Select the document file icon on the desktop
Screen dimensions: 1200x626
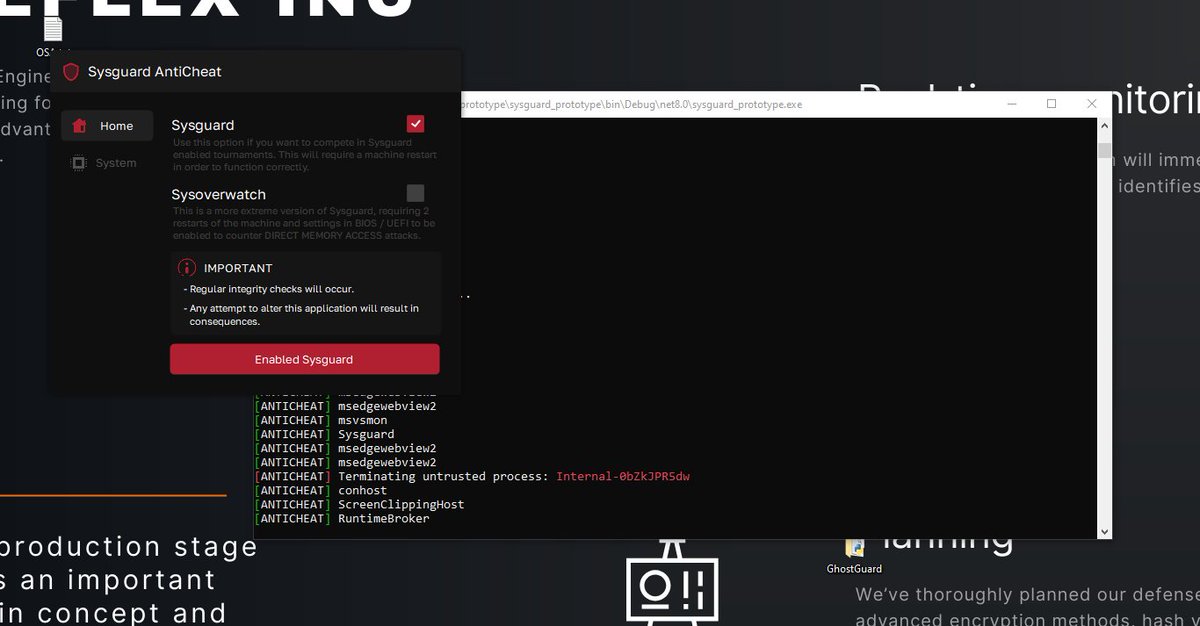click(x=53, y=29)
